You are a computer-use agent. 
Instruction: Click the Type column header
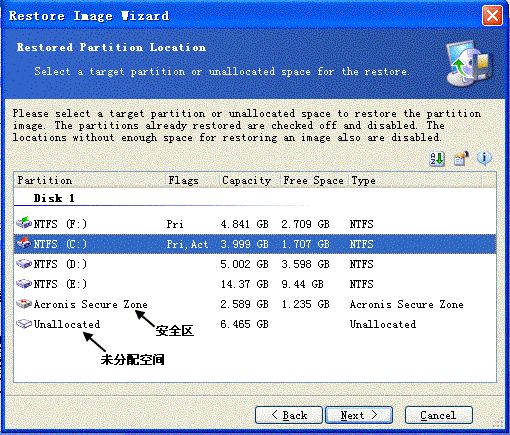click(415, 180)
